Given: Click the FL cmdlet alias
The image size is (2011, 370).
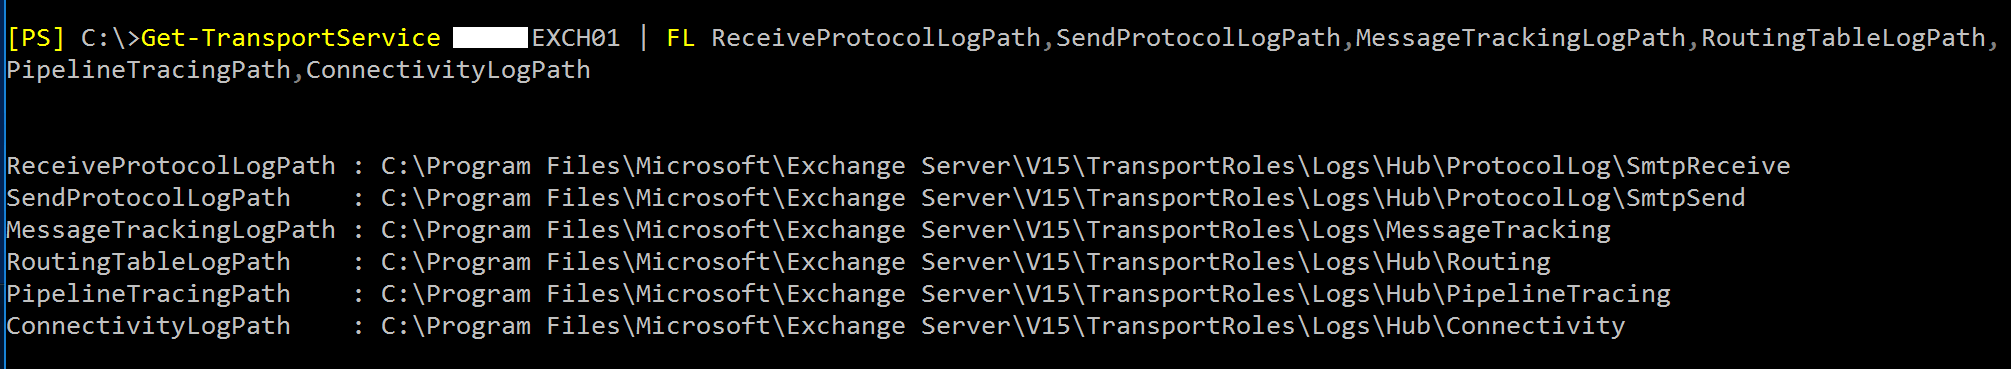Looking at the screenshot, I should [681, 38].
